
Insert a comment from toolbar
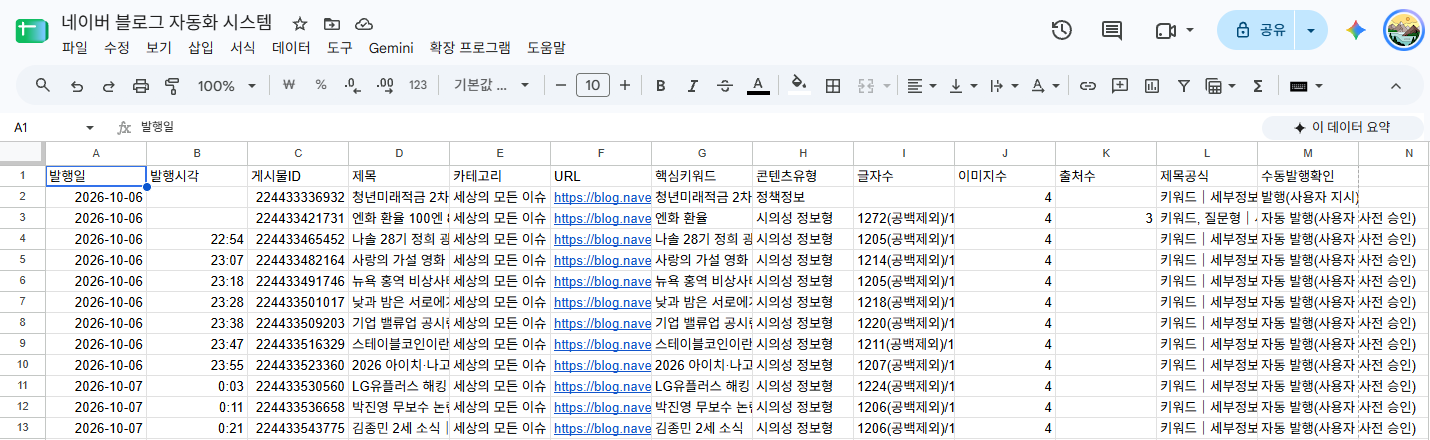pos(1120,85)
